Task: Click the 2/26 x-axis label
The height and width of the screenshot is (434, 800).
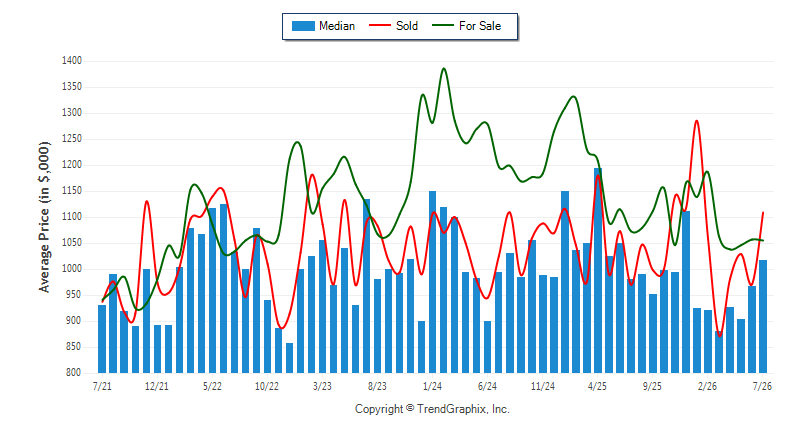Action: [x=707, y=386]
